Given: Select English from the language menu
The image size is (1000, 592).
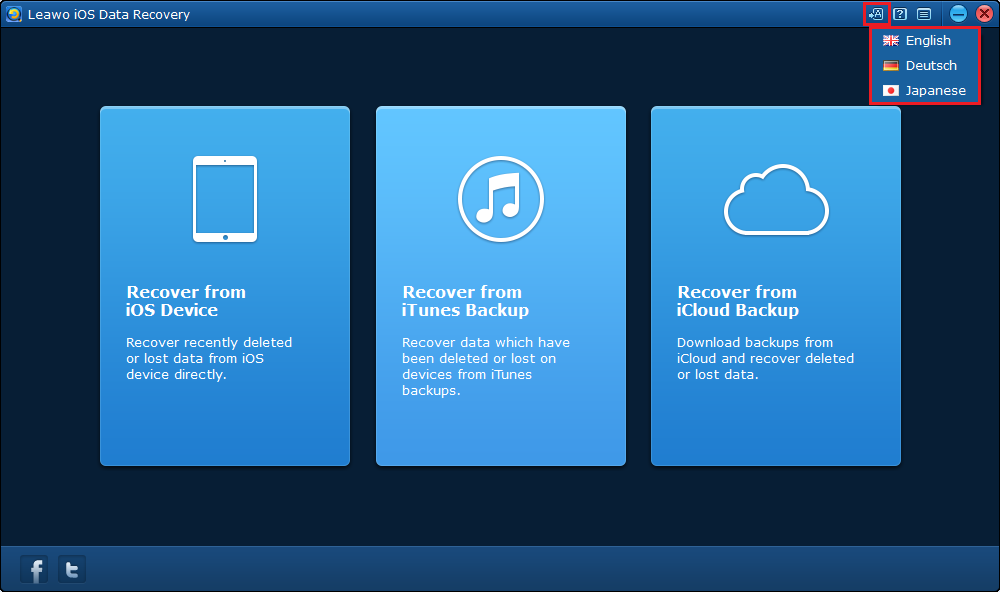Looking at the screenshot, I should tap(928, 41).
